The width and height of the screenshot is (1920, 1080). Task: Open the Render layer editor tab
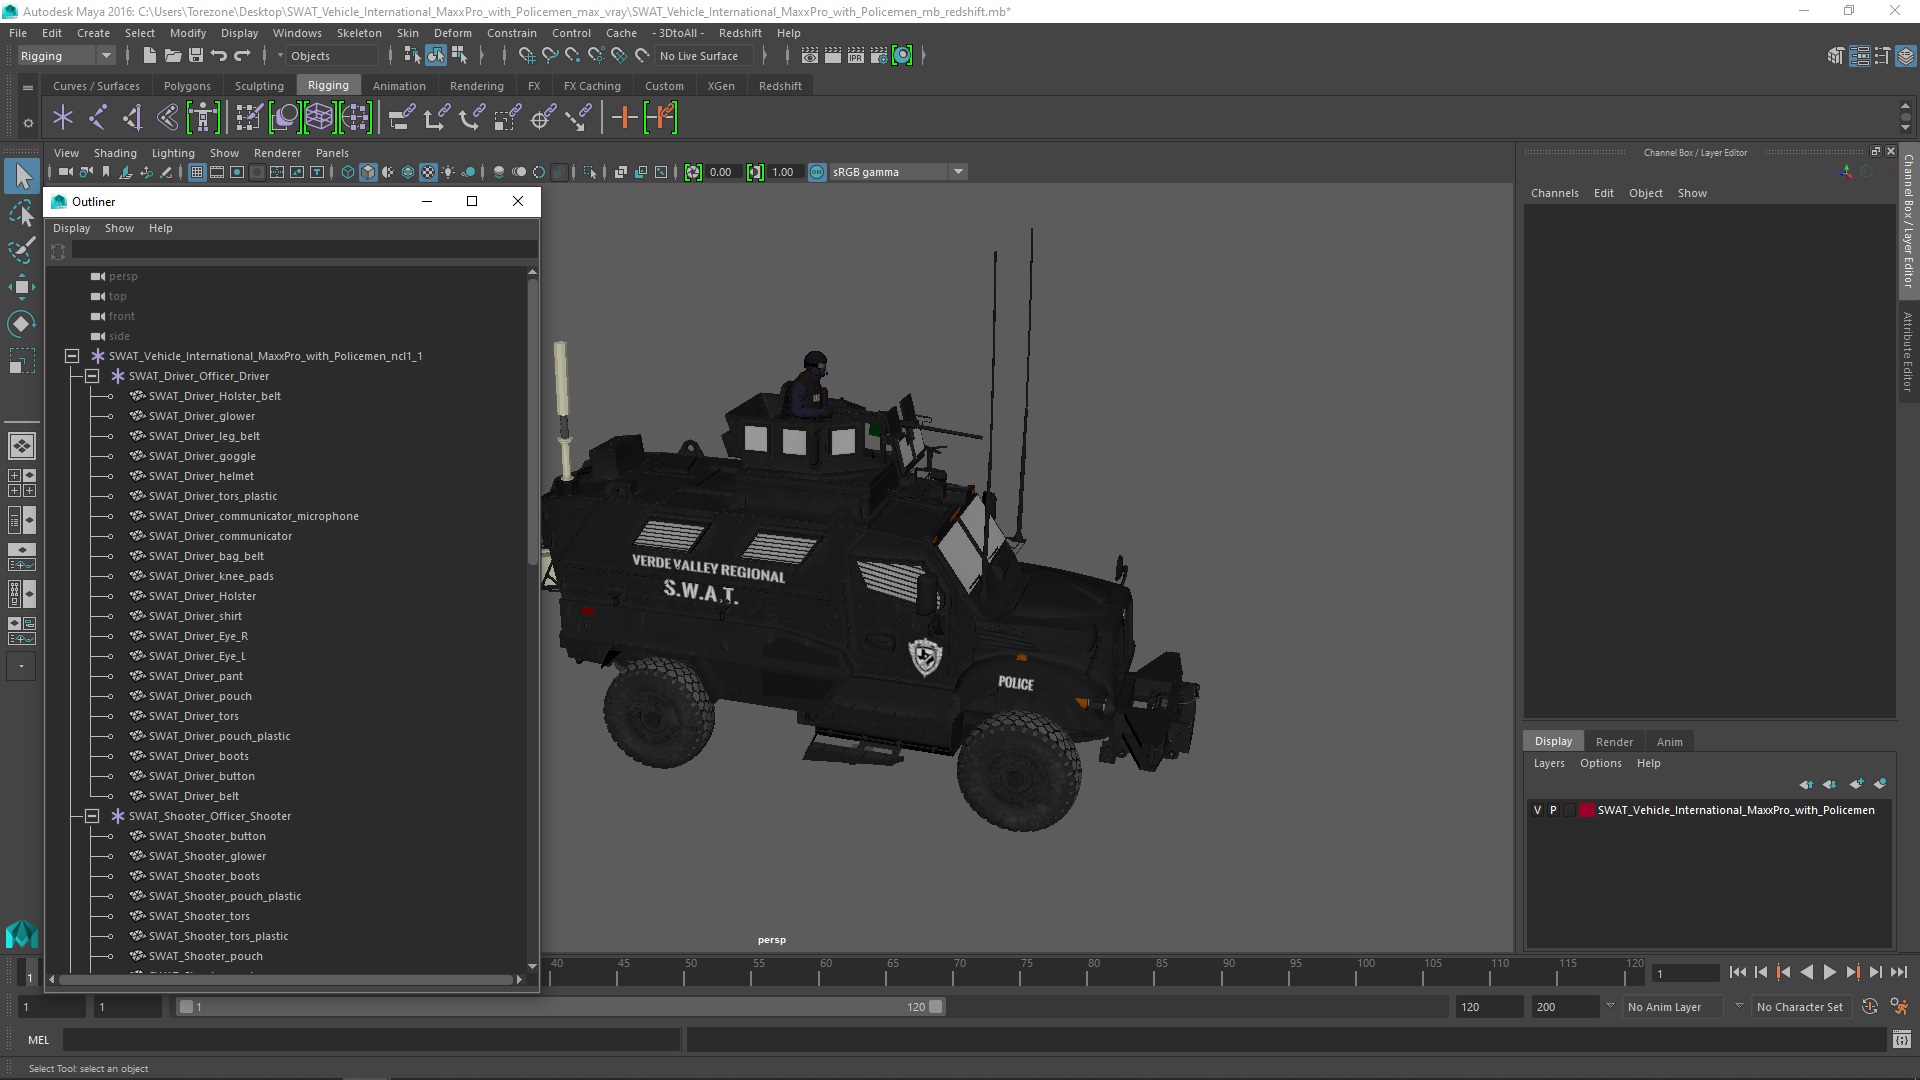coord(1614,742)
